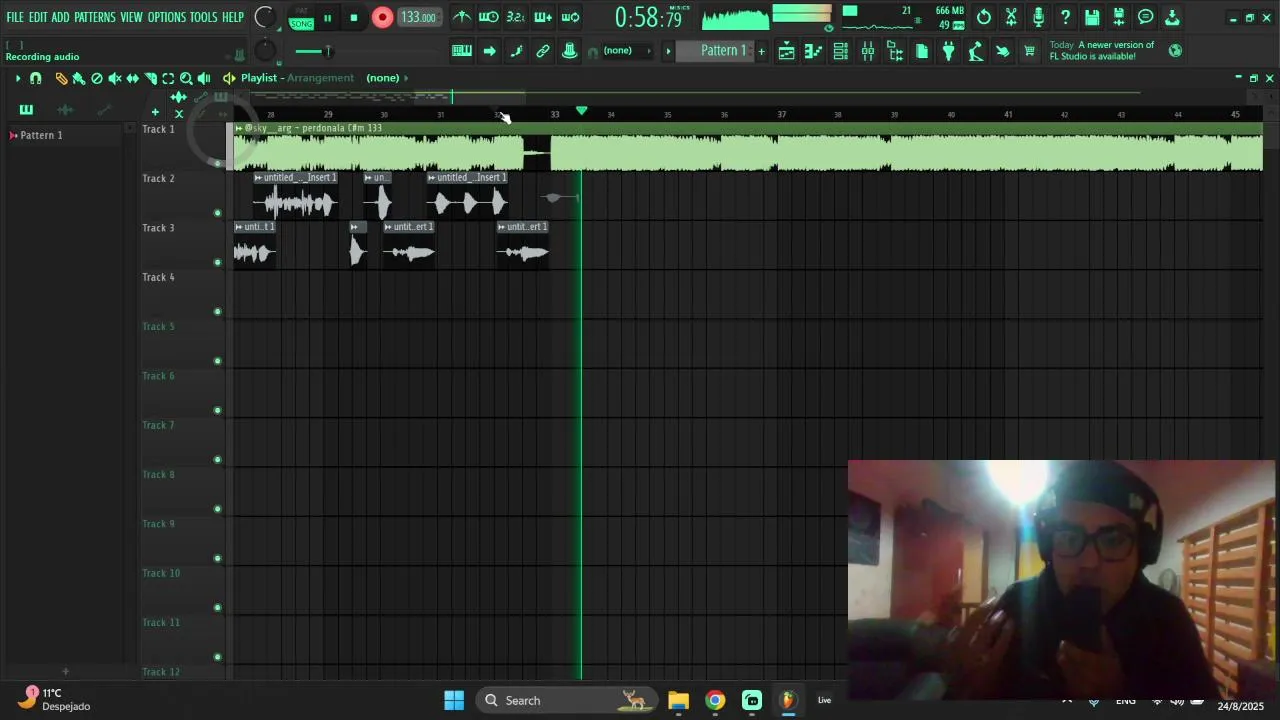Open the Playlist view icon

(x=787, y=52)
